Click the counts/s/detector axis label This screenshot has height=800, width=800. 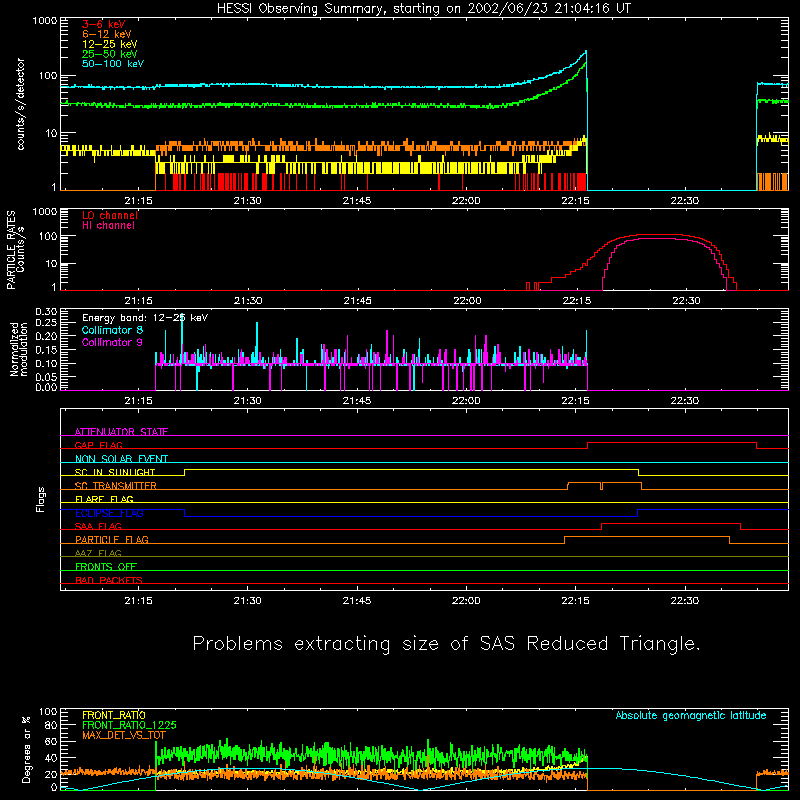tap(20, 104)
